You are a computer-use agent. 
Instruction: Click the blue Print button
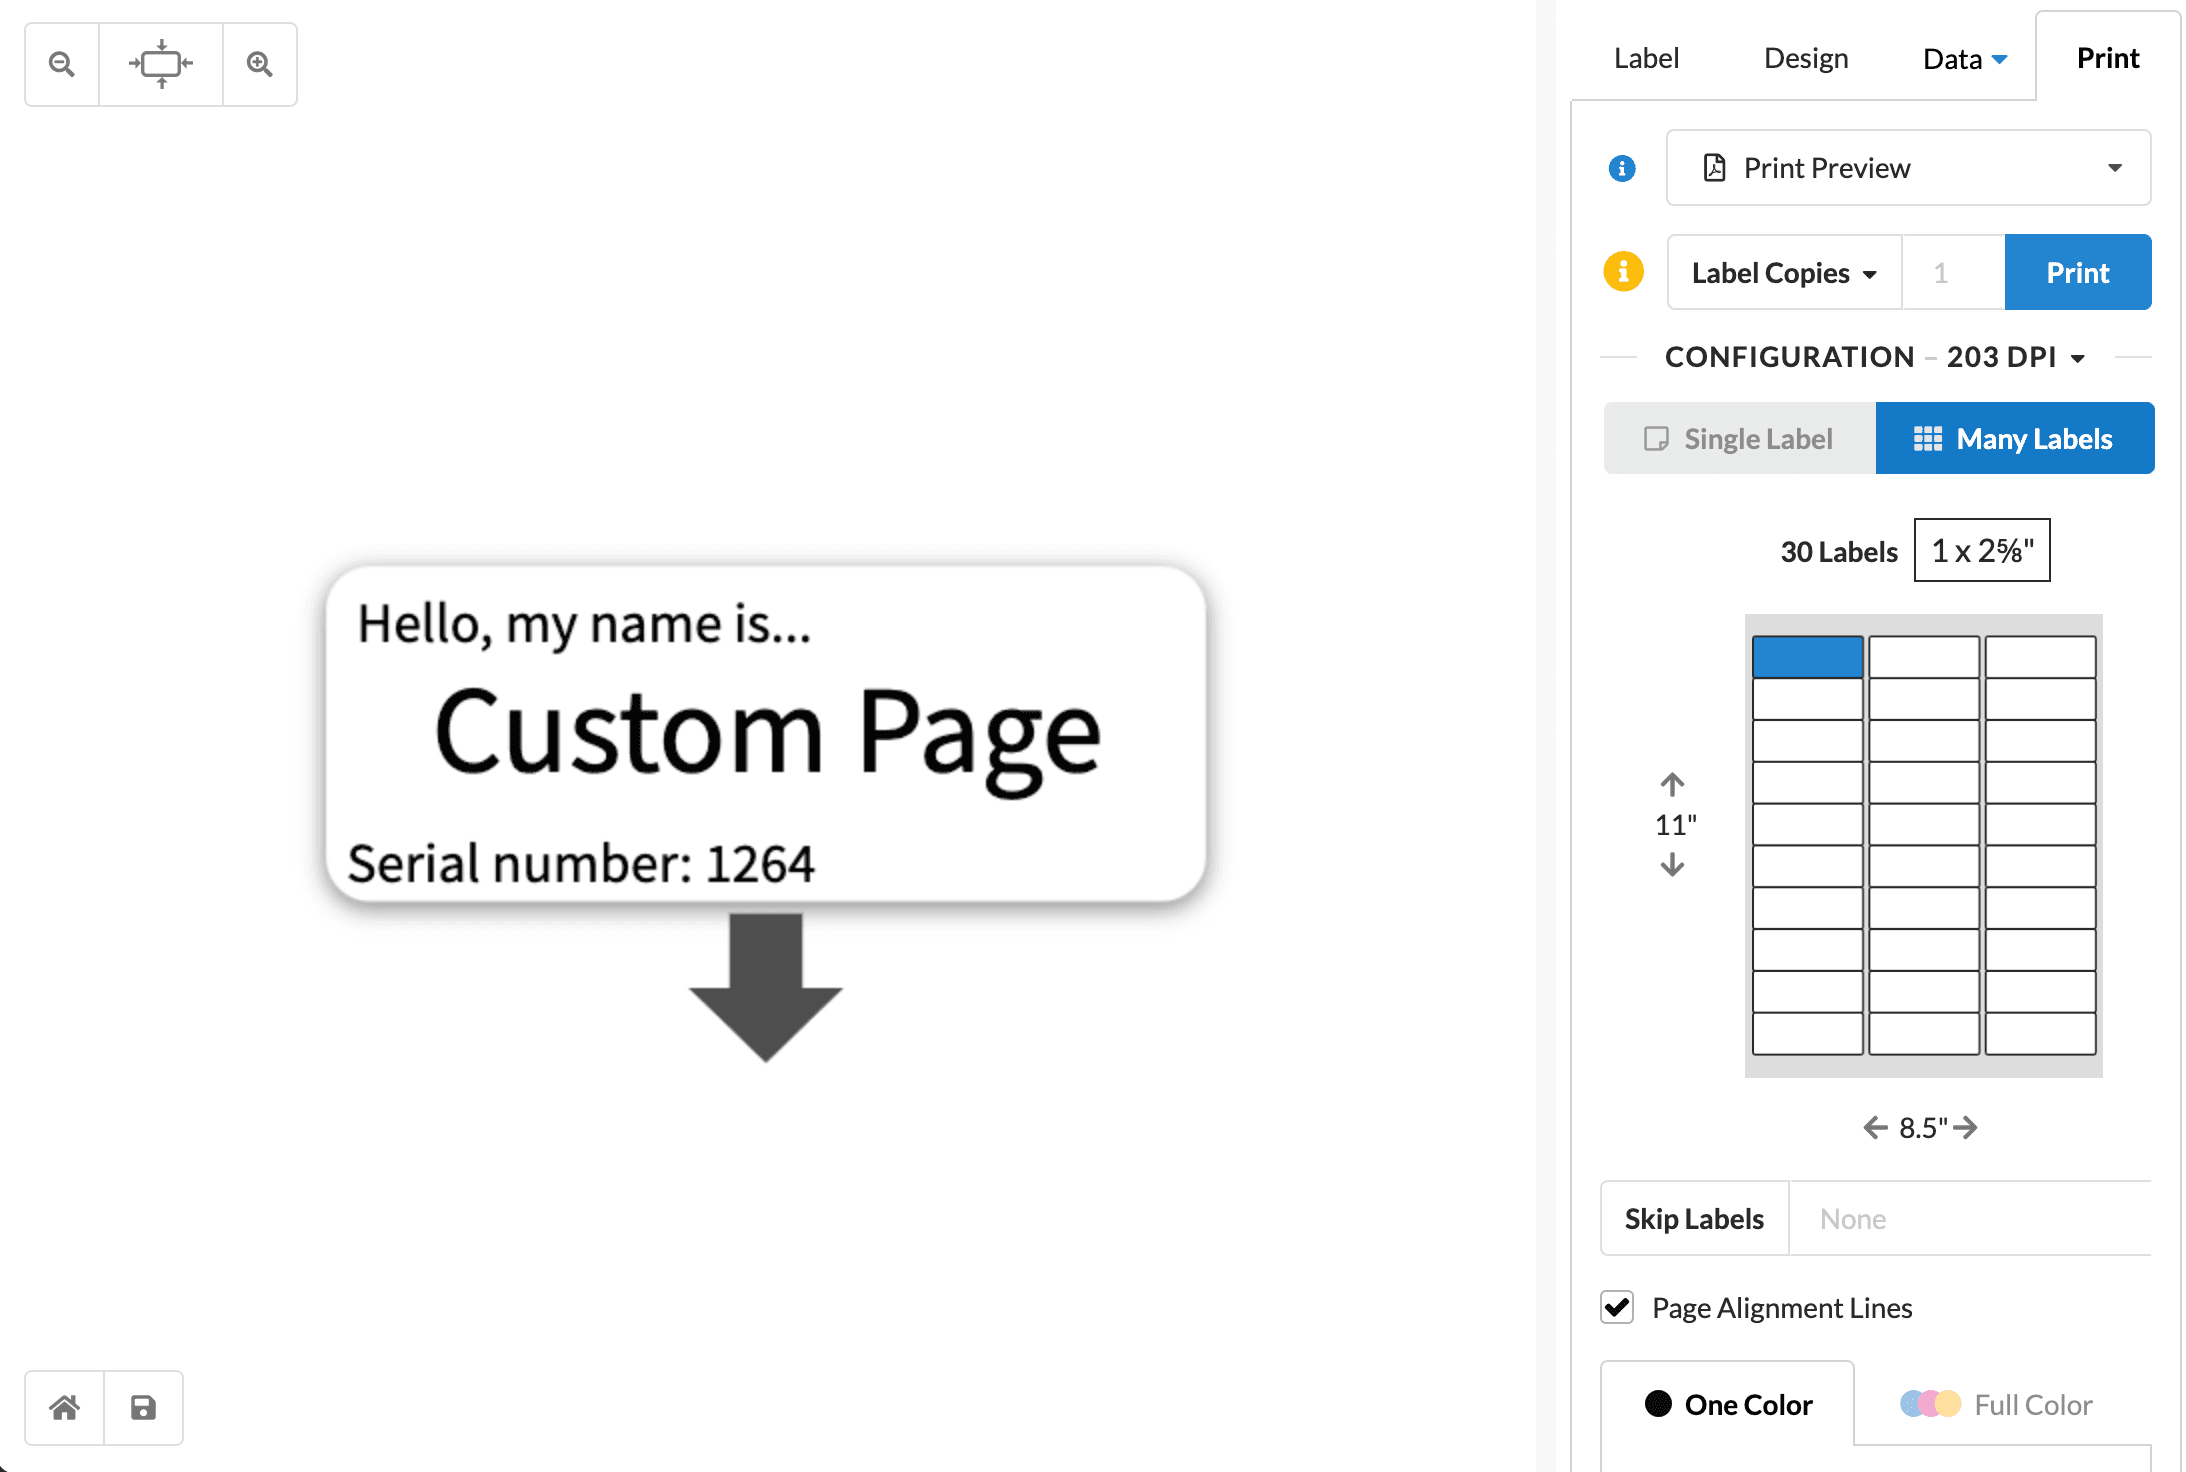(2078, 272)
